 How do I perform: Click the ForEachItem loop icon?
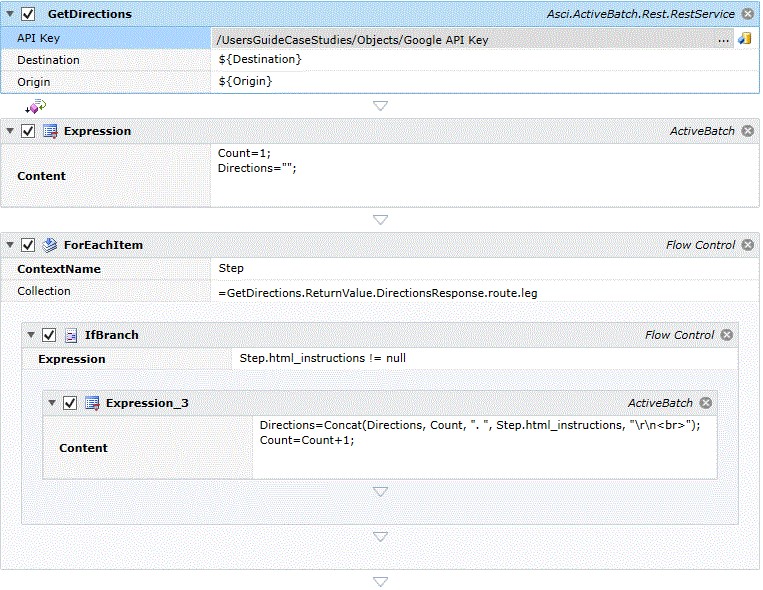(50, 245)
